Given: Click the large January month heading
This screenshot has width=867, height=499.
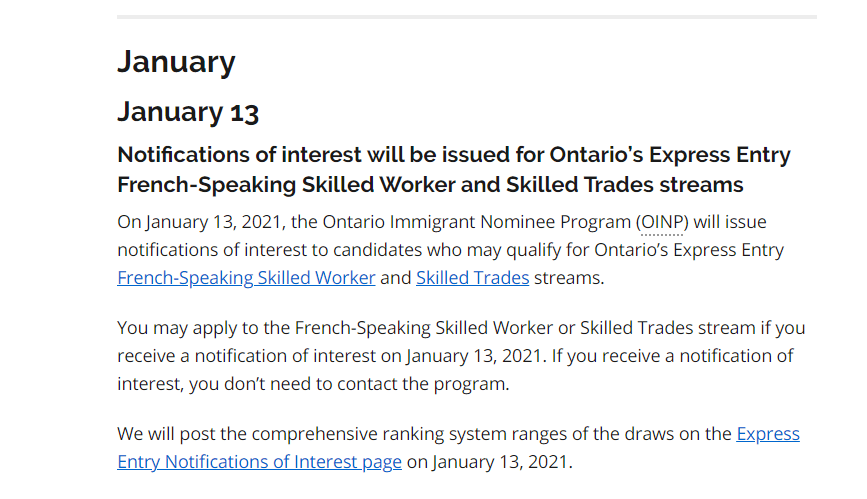Looking at the screenshot, I should pyautogui.click(x=176, y=62).
